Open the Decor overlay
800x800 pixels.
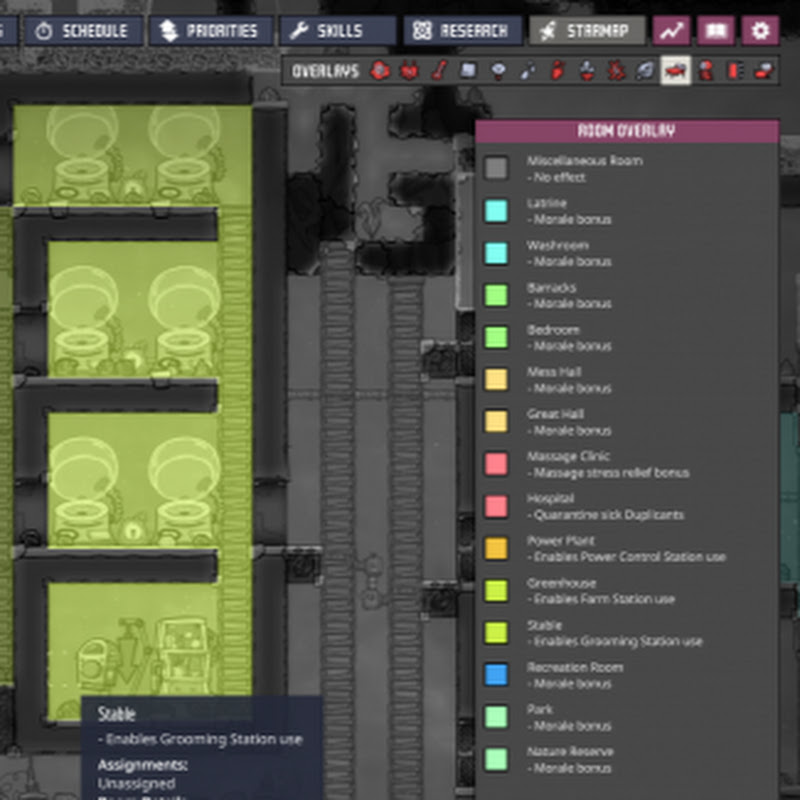(x=587, y=71)
